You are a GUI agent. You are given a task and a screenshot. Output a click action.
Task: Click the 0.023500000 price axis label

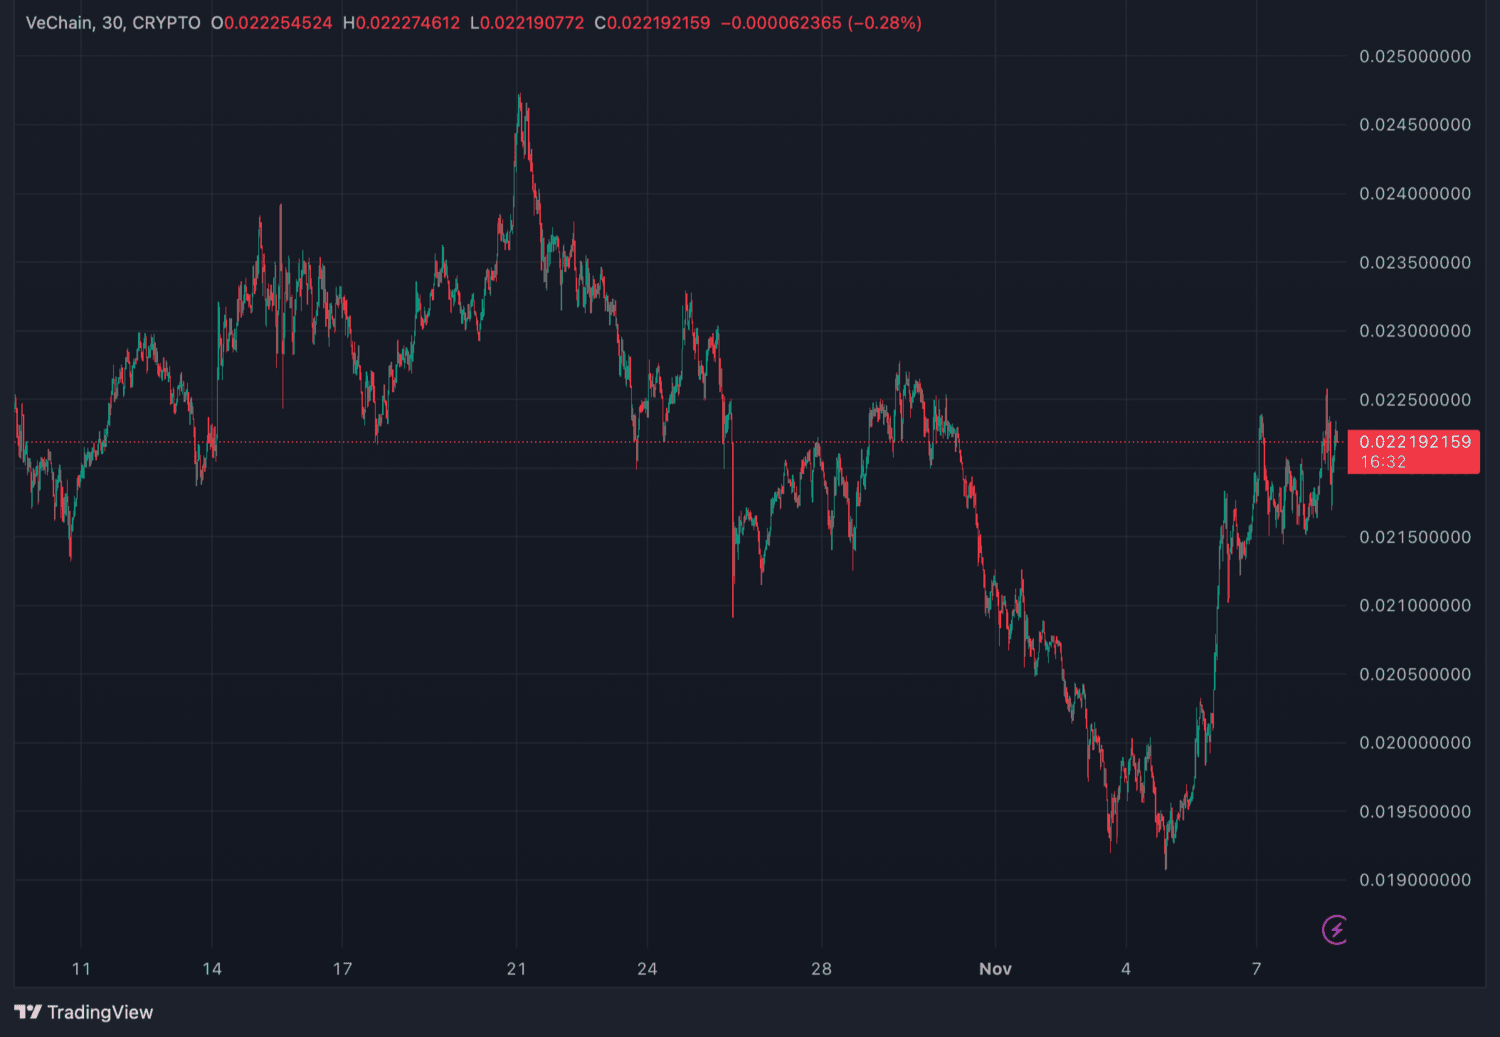pyautogui.click(x=1414, y=262)
